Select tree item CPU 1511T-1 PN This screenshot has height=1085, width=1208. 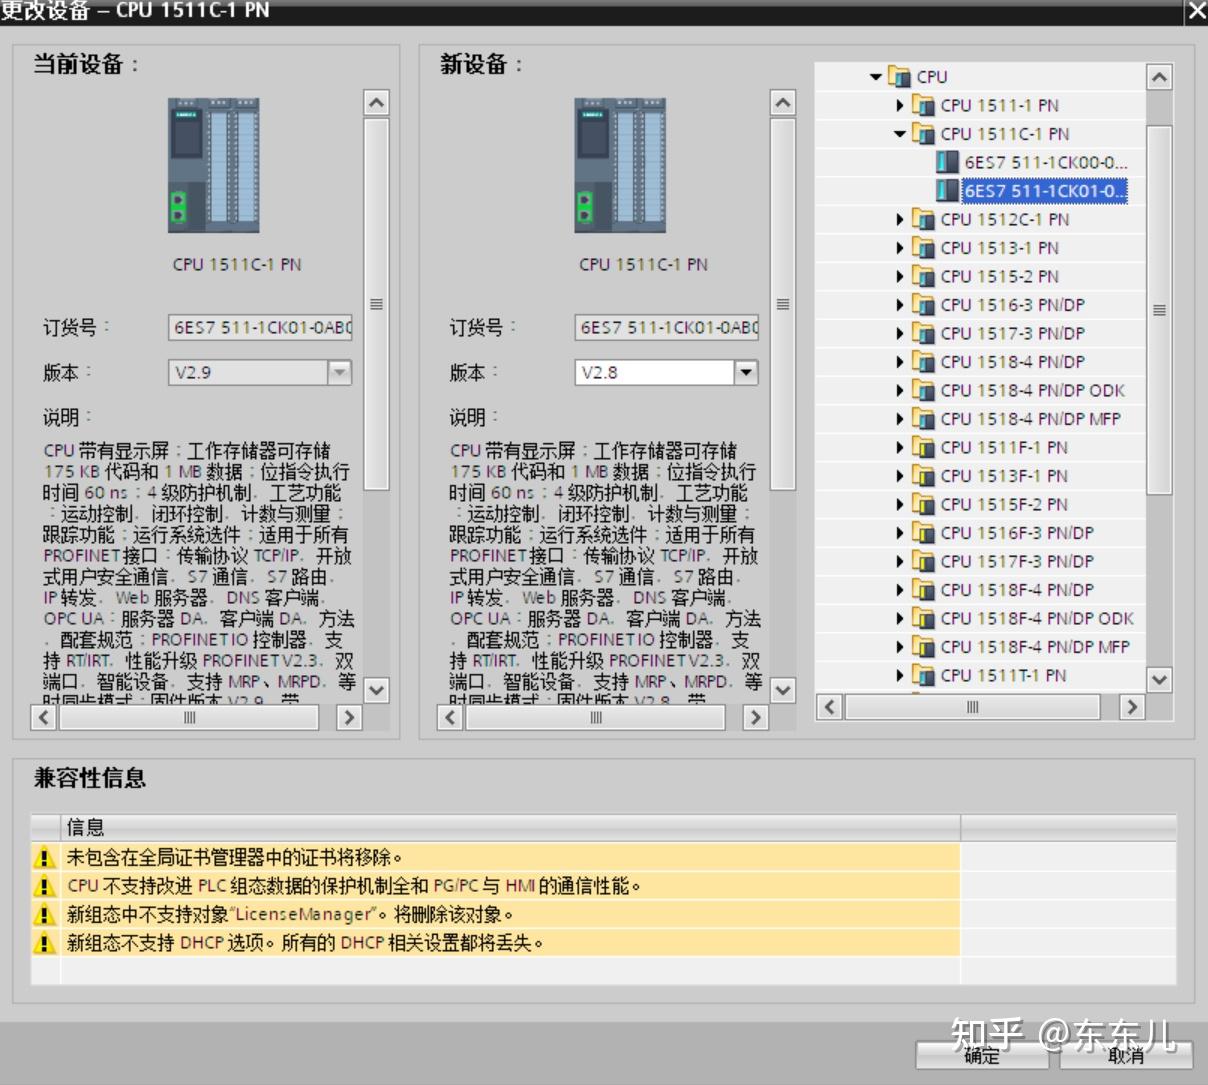1003,675
